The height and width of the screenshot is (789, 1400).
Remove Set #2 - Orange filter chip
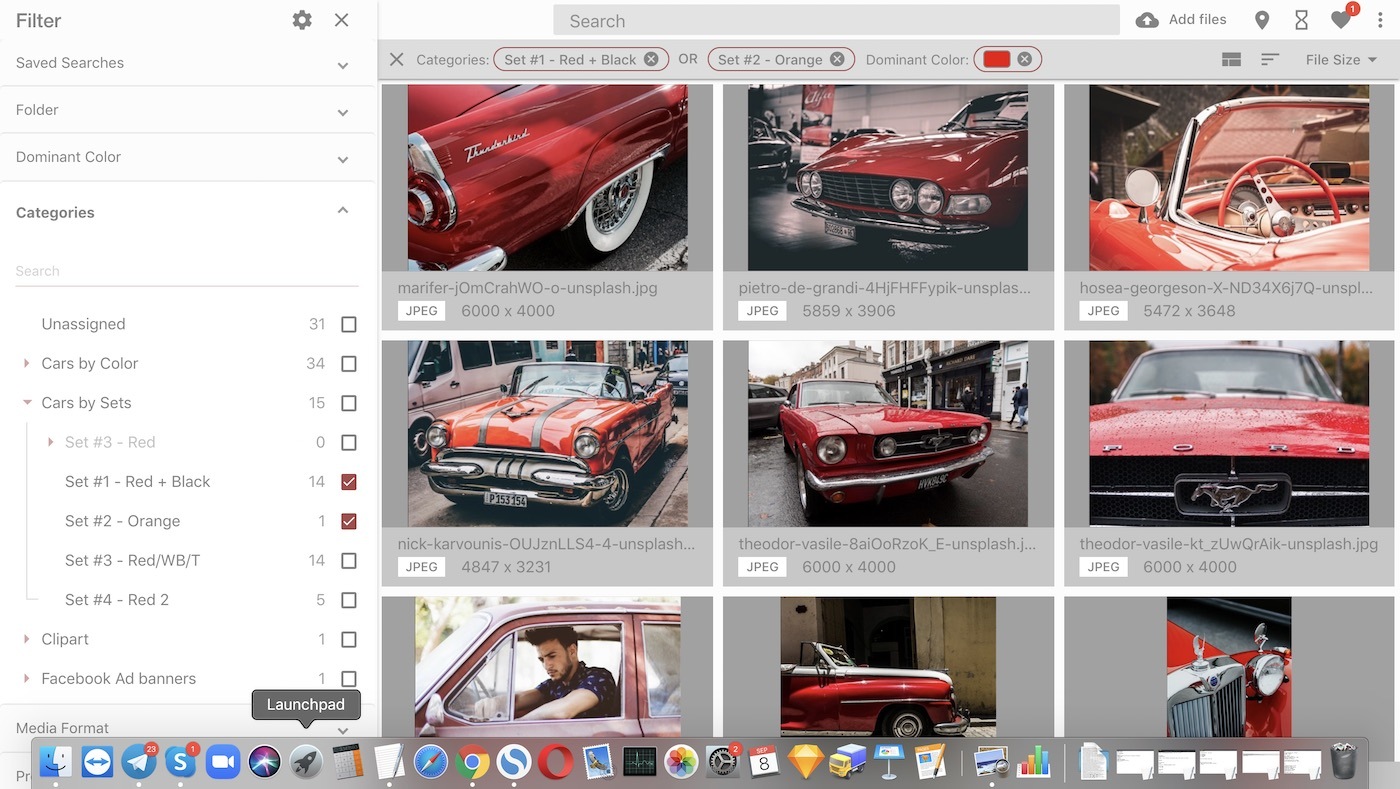click(837, 60)
